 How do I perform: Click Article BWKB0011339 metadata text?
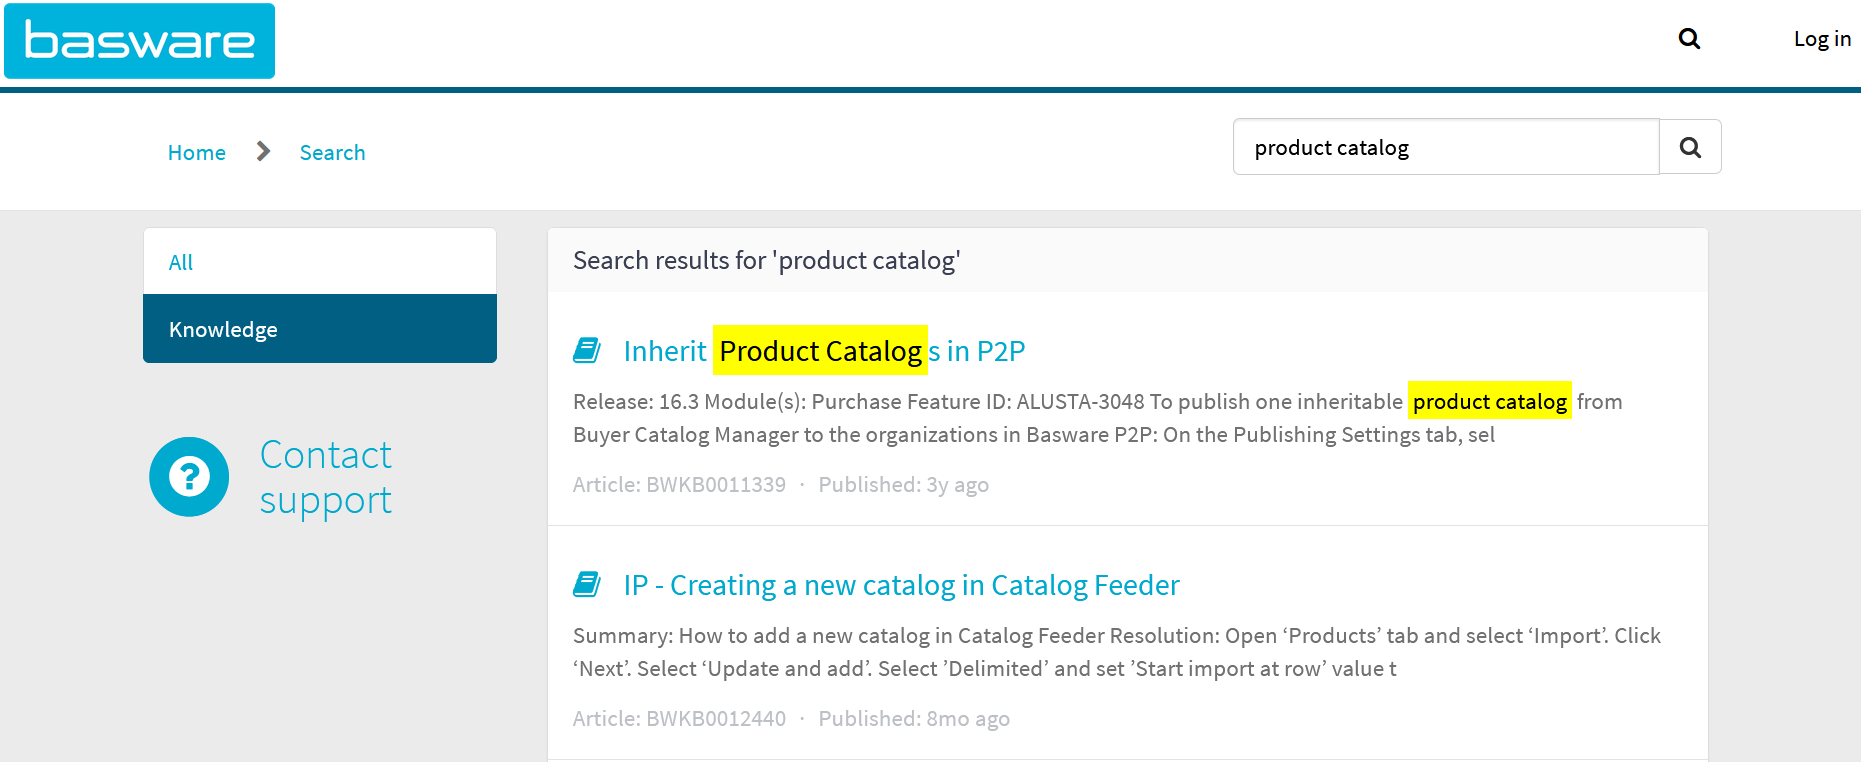pos(679,485)
